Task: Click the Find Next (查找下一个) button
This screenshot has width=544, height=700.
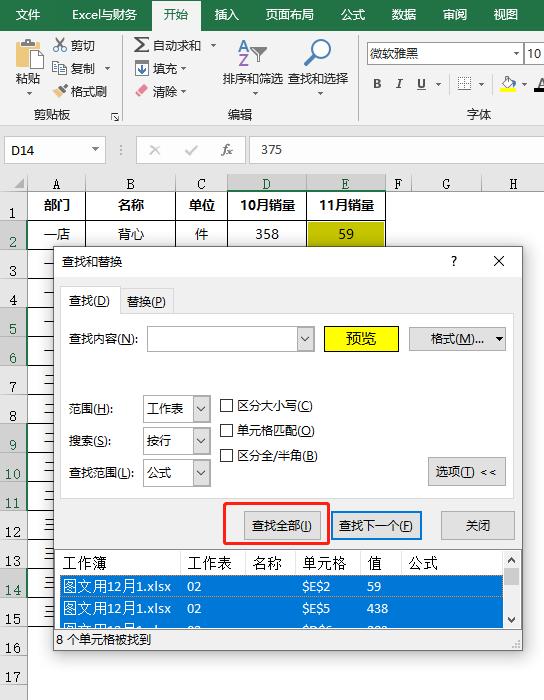Action: [376, 525]
